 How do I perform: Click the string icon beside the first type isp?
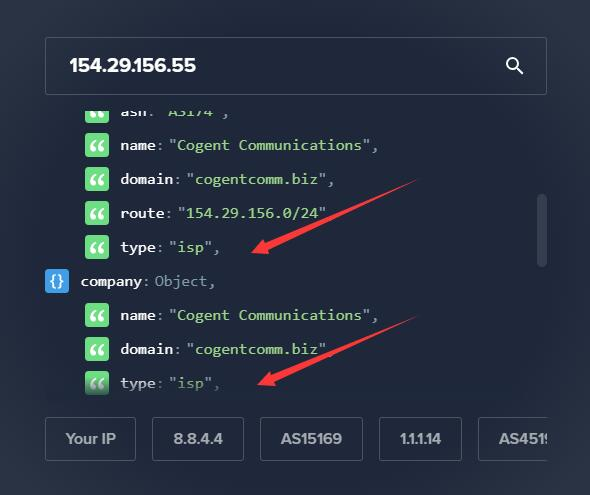[97, 247]
